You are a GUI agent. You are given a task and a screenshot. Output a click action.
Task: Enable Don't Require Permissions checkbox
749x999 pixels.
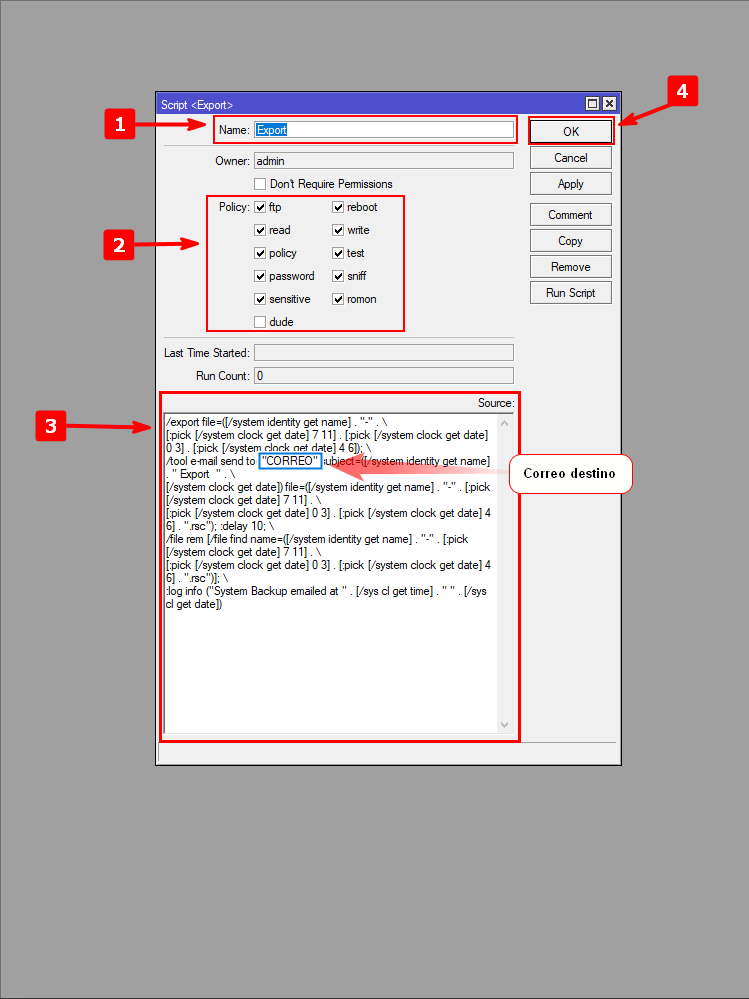pyautogui.click(x=260, y=184)
